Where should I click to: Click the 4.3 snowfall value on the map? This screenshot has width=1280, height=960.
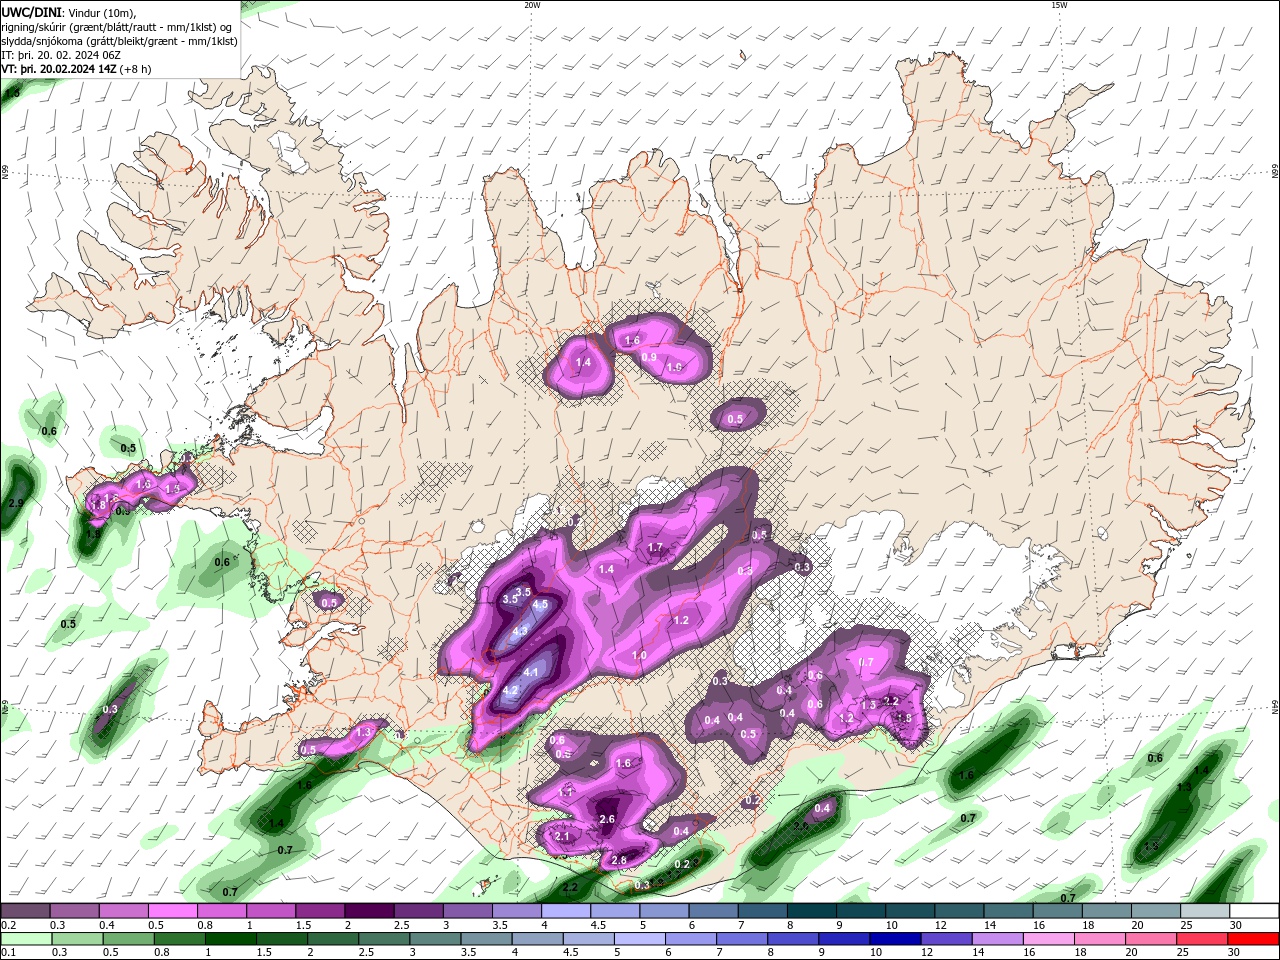coord(520,631)
